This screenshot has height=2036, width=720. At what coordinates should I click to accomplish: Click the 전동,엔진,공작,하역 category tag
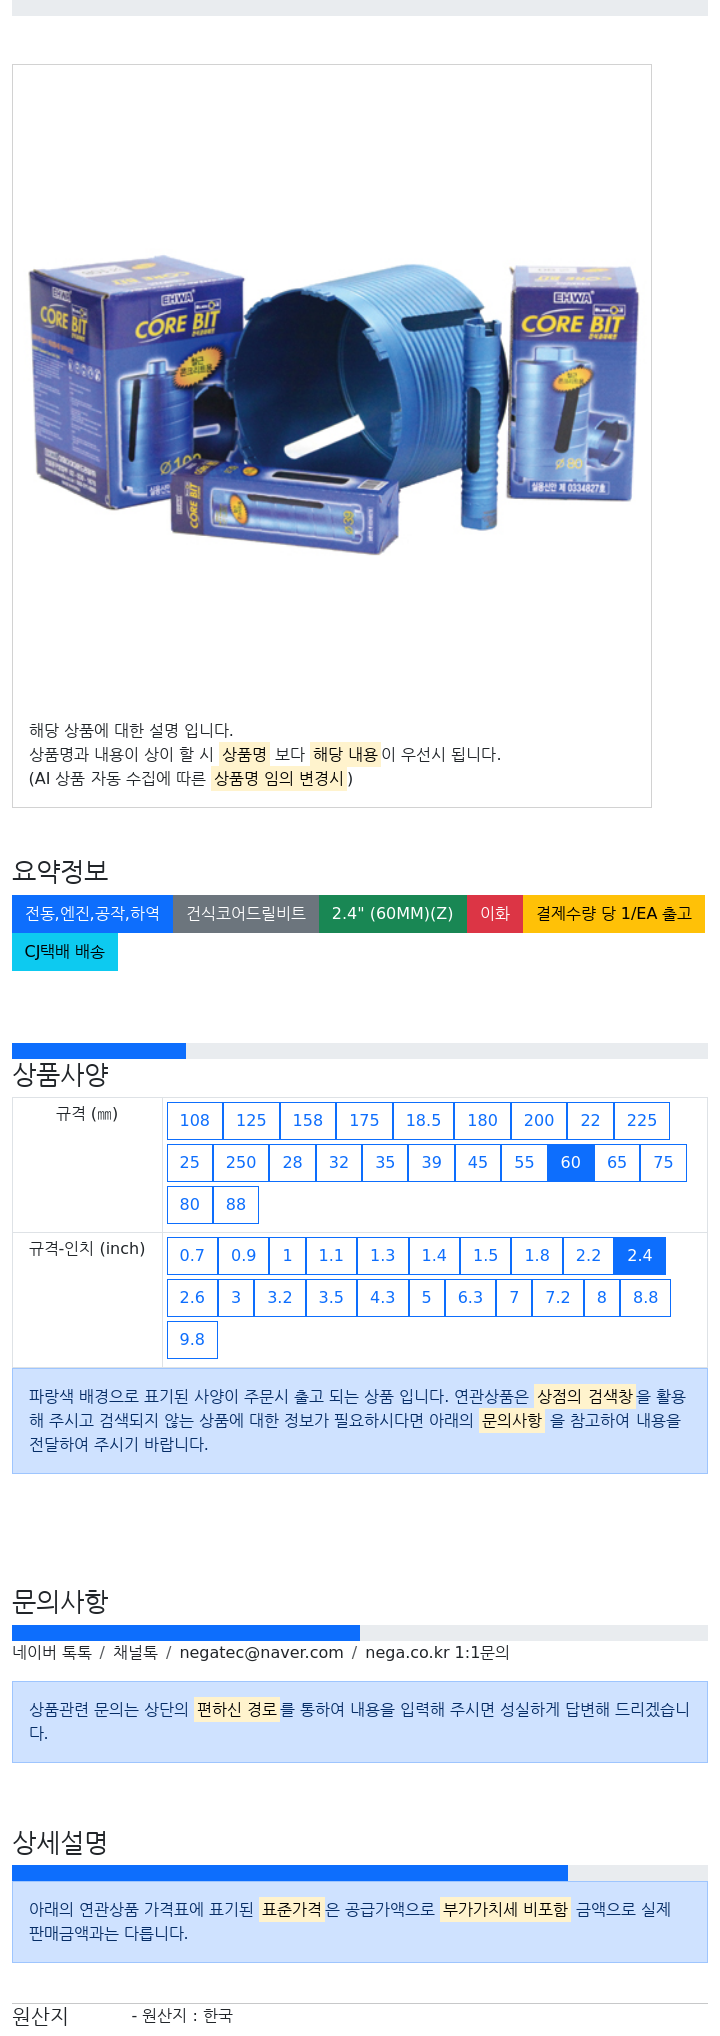[x=92, y=914]
